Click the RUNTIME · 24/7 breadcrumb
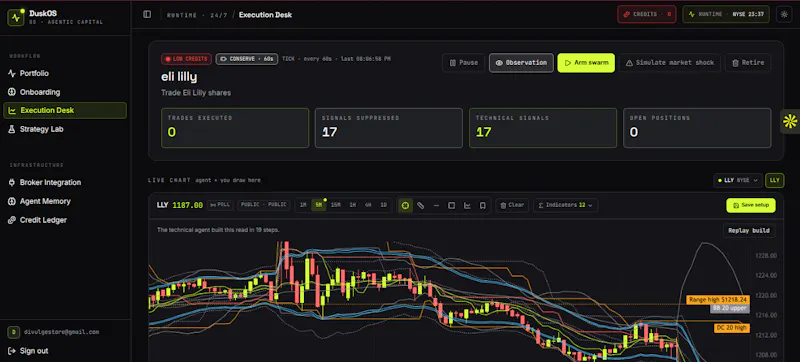 point(197,15)
